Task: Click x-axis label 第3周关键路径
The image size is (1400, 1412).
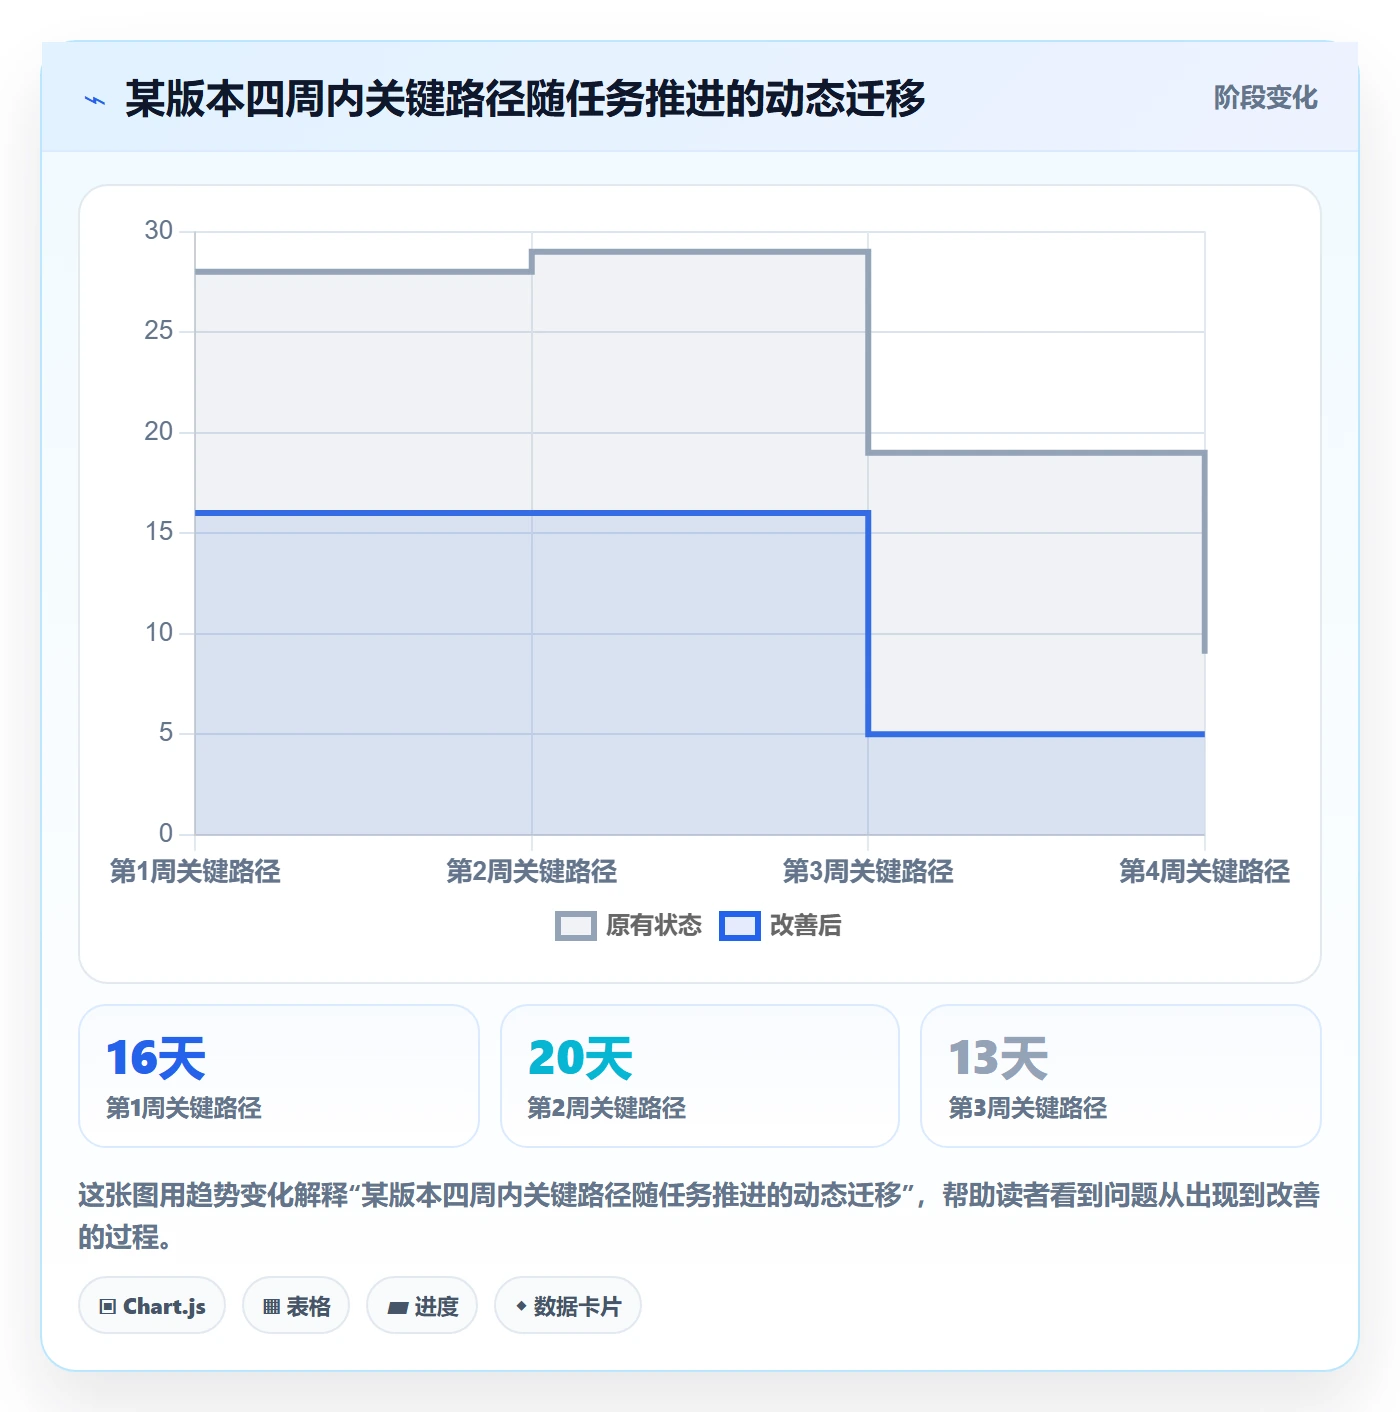Action: click(x=868, y=871)
